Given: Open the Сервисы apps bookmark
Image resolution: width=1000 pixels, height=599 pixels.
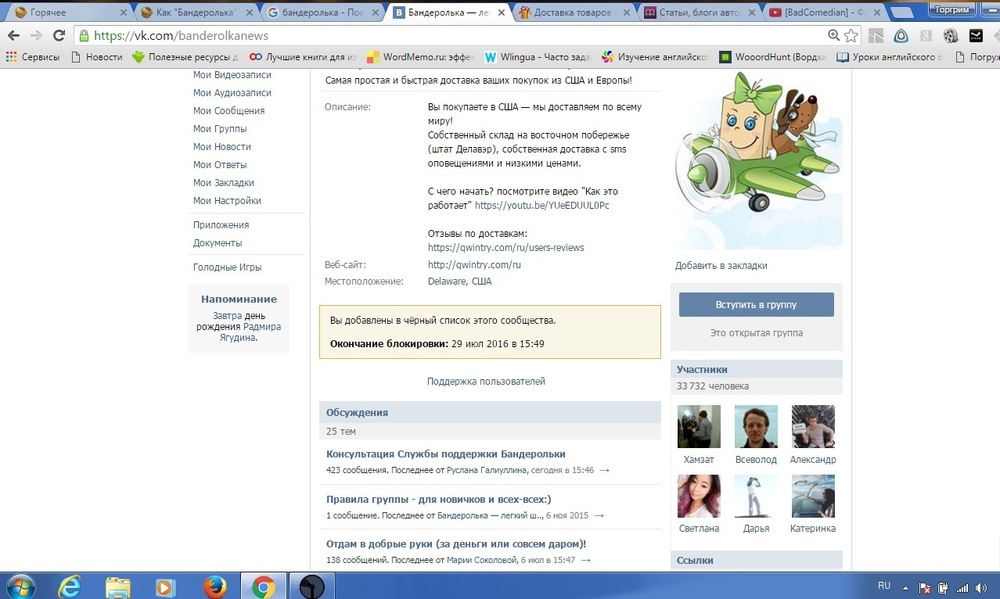Looking at the screenshot, I should pos(33,57).
